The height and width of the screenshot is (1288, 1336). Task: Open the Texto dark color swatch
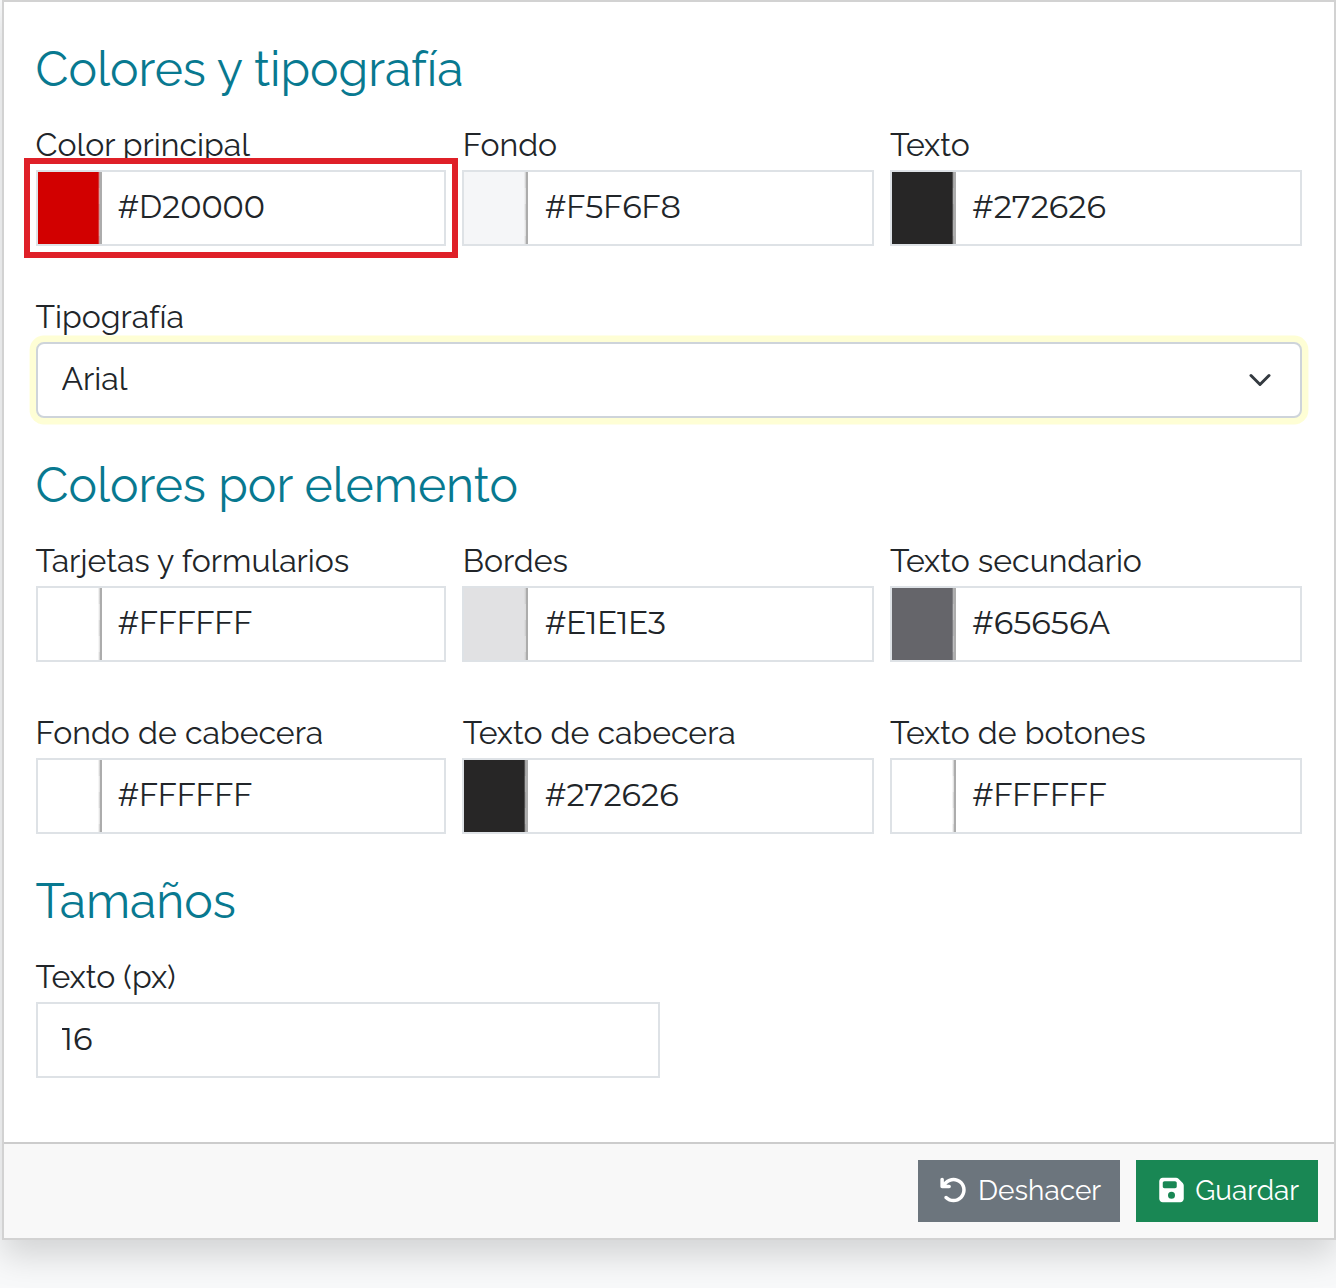[923, 208]
